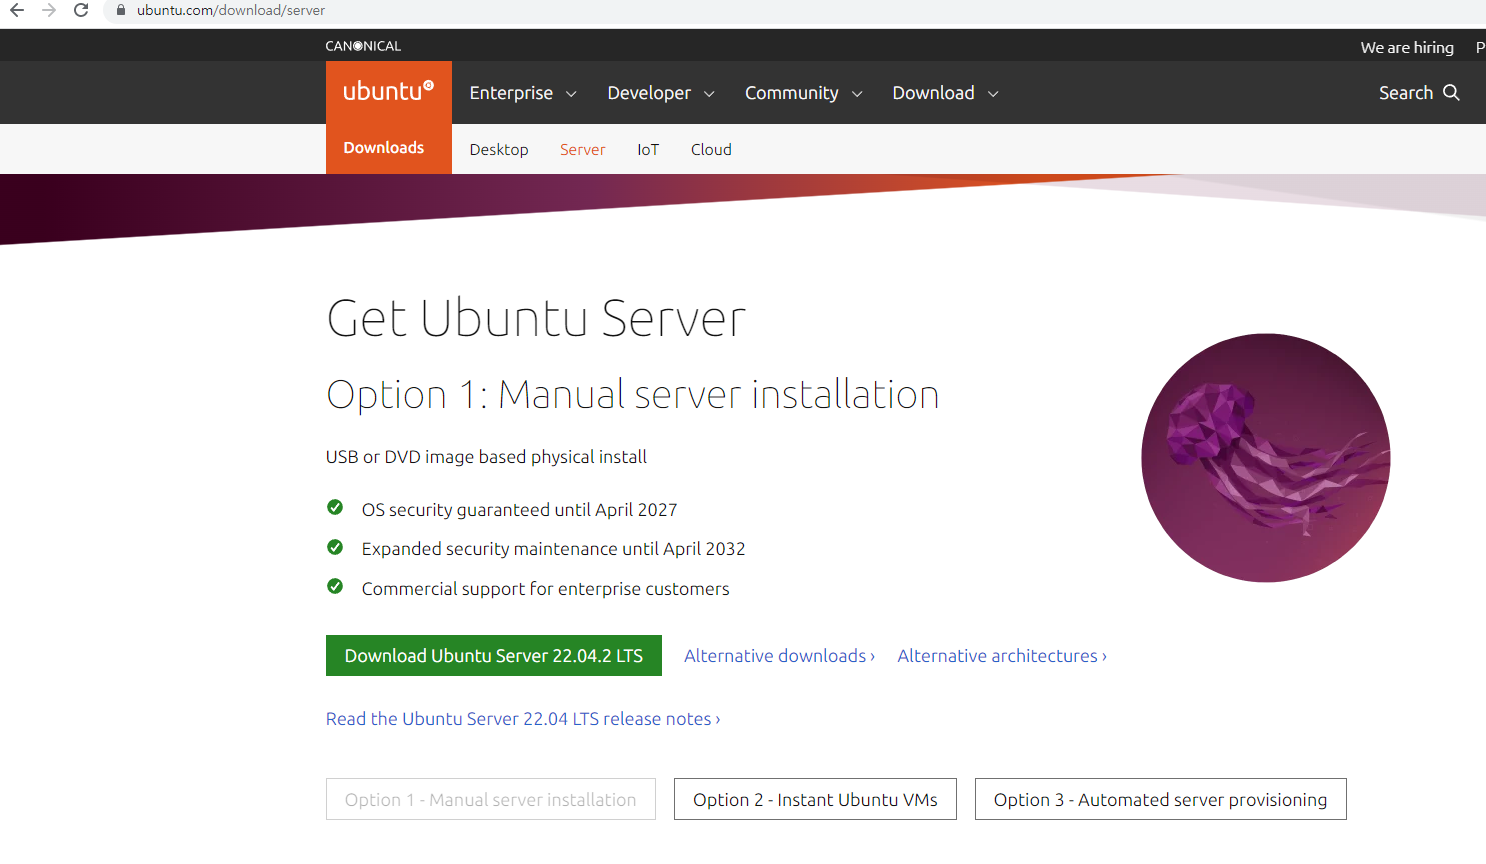Select Option 1 - Manual server installation
Viewport: 1486px width, 864px height.
[x=491, y=799]
